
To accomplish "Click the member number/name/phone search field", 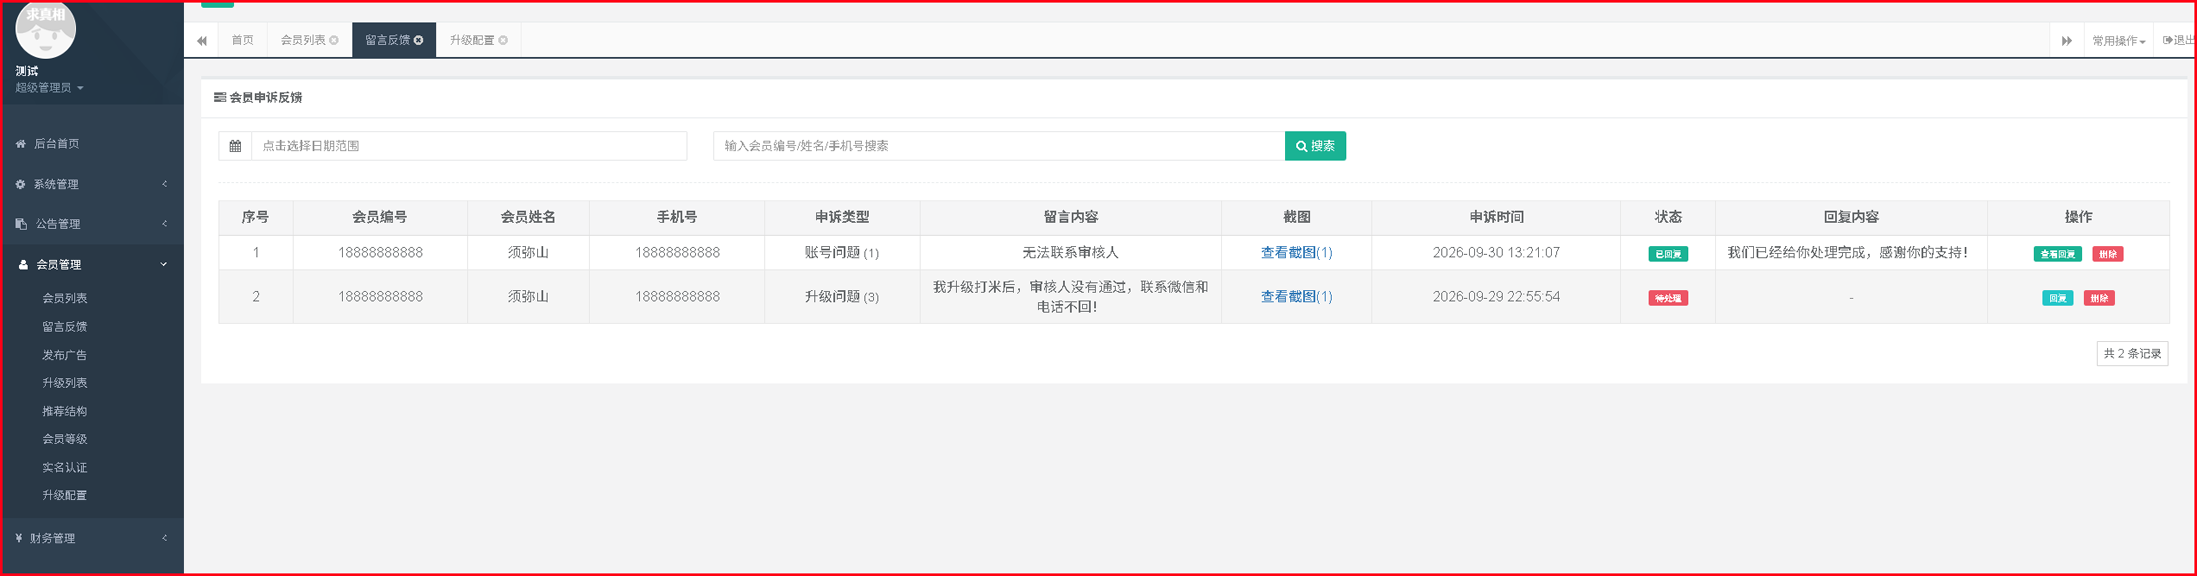I will (x=999, y=146).
